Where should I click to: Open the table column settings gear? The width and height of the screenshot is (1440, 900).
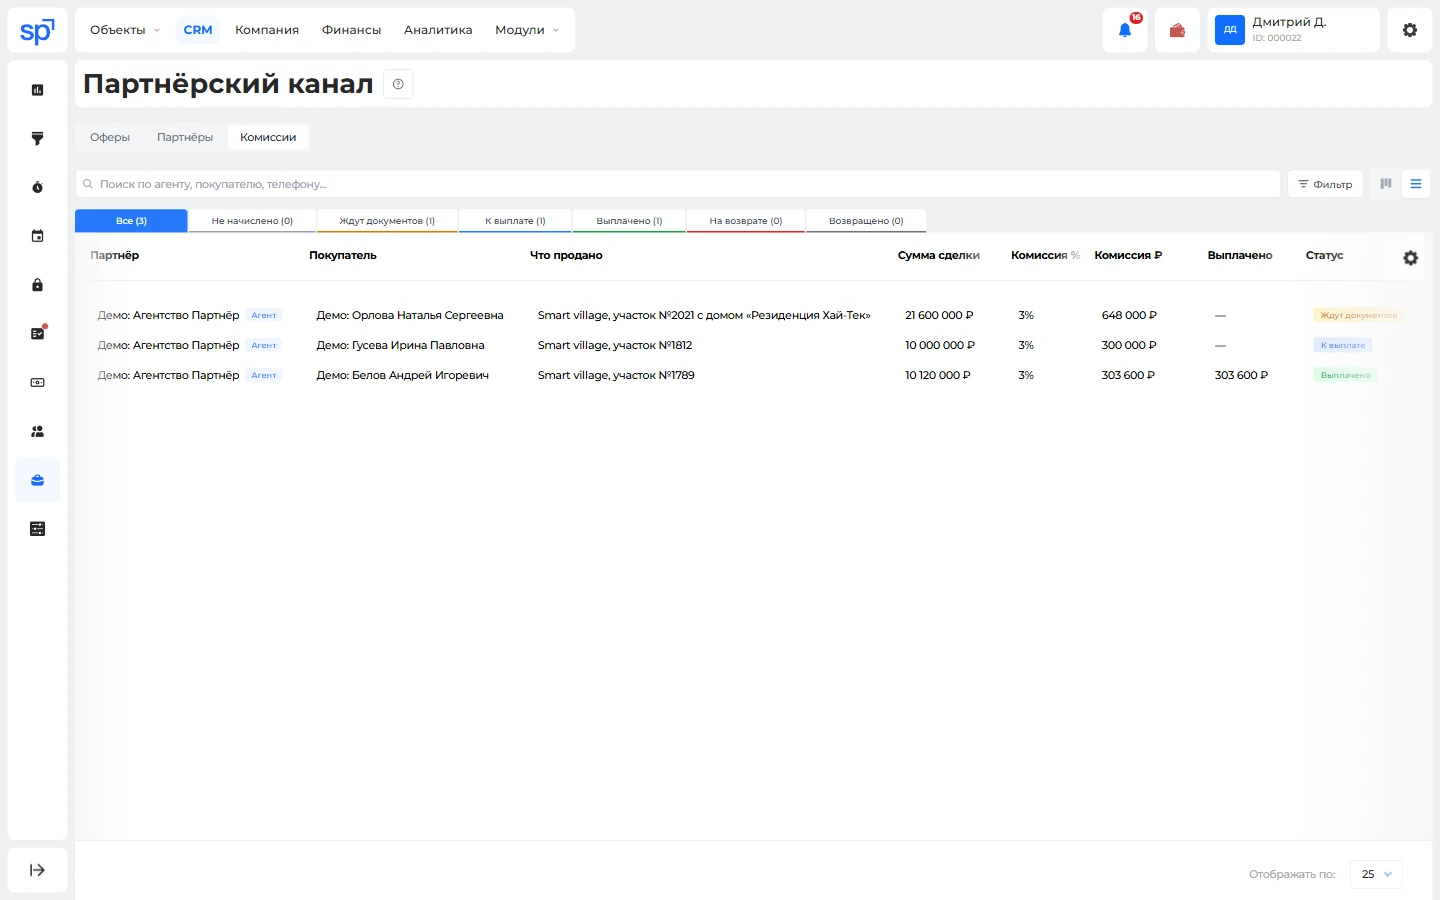[1410, 258]
